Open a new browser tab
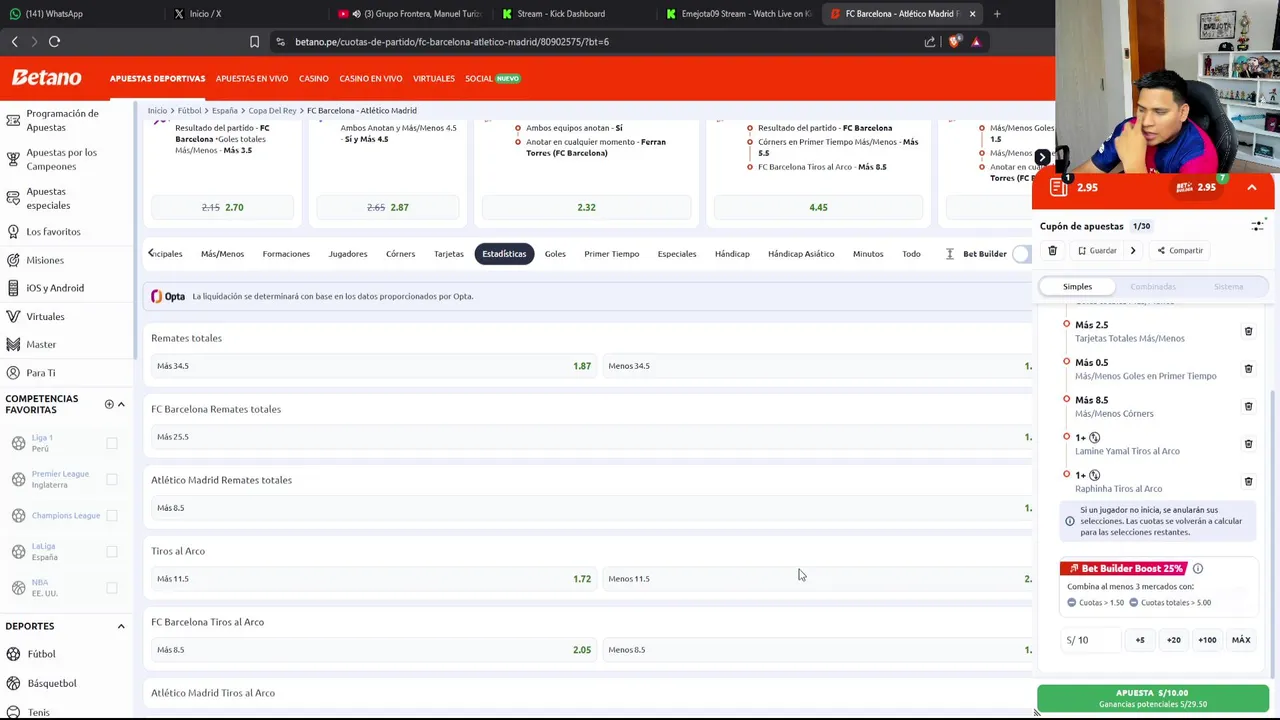Viewport: 1280px width, 720px height. pos(996,14)
